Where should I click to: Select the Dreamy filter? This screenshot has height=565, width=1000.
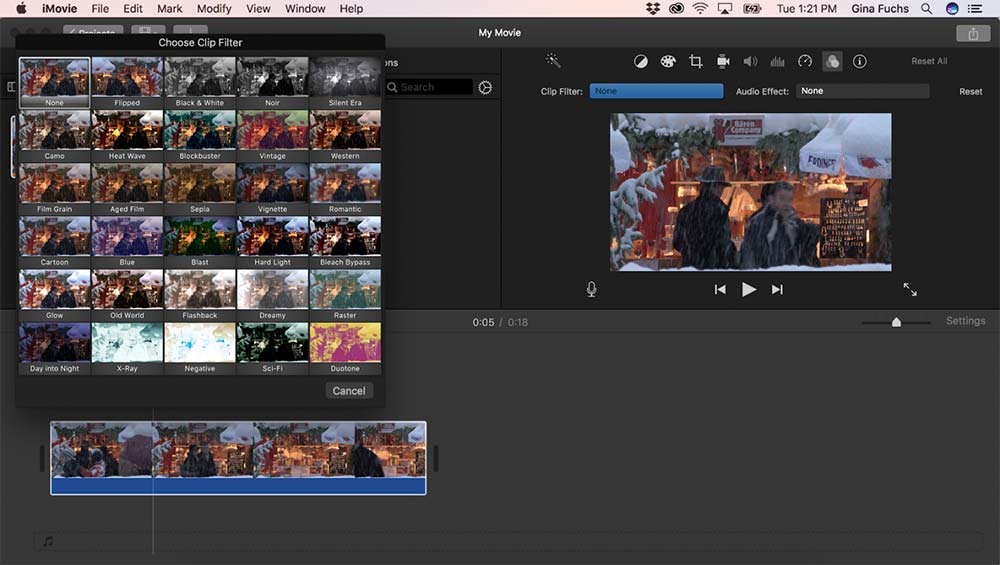(x=272, y=295)
